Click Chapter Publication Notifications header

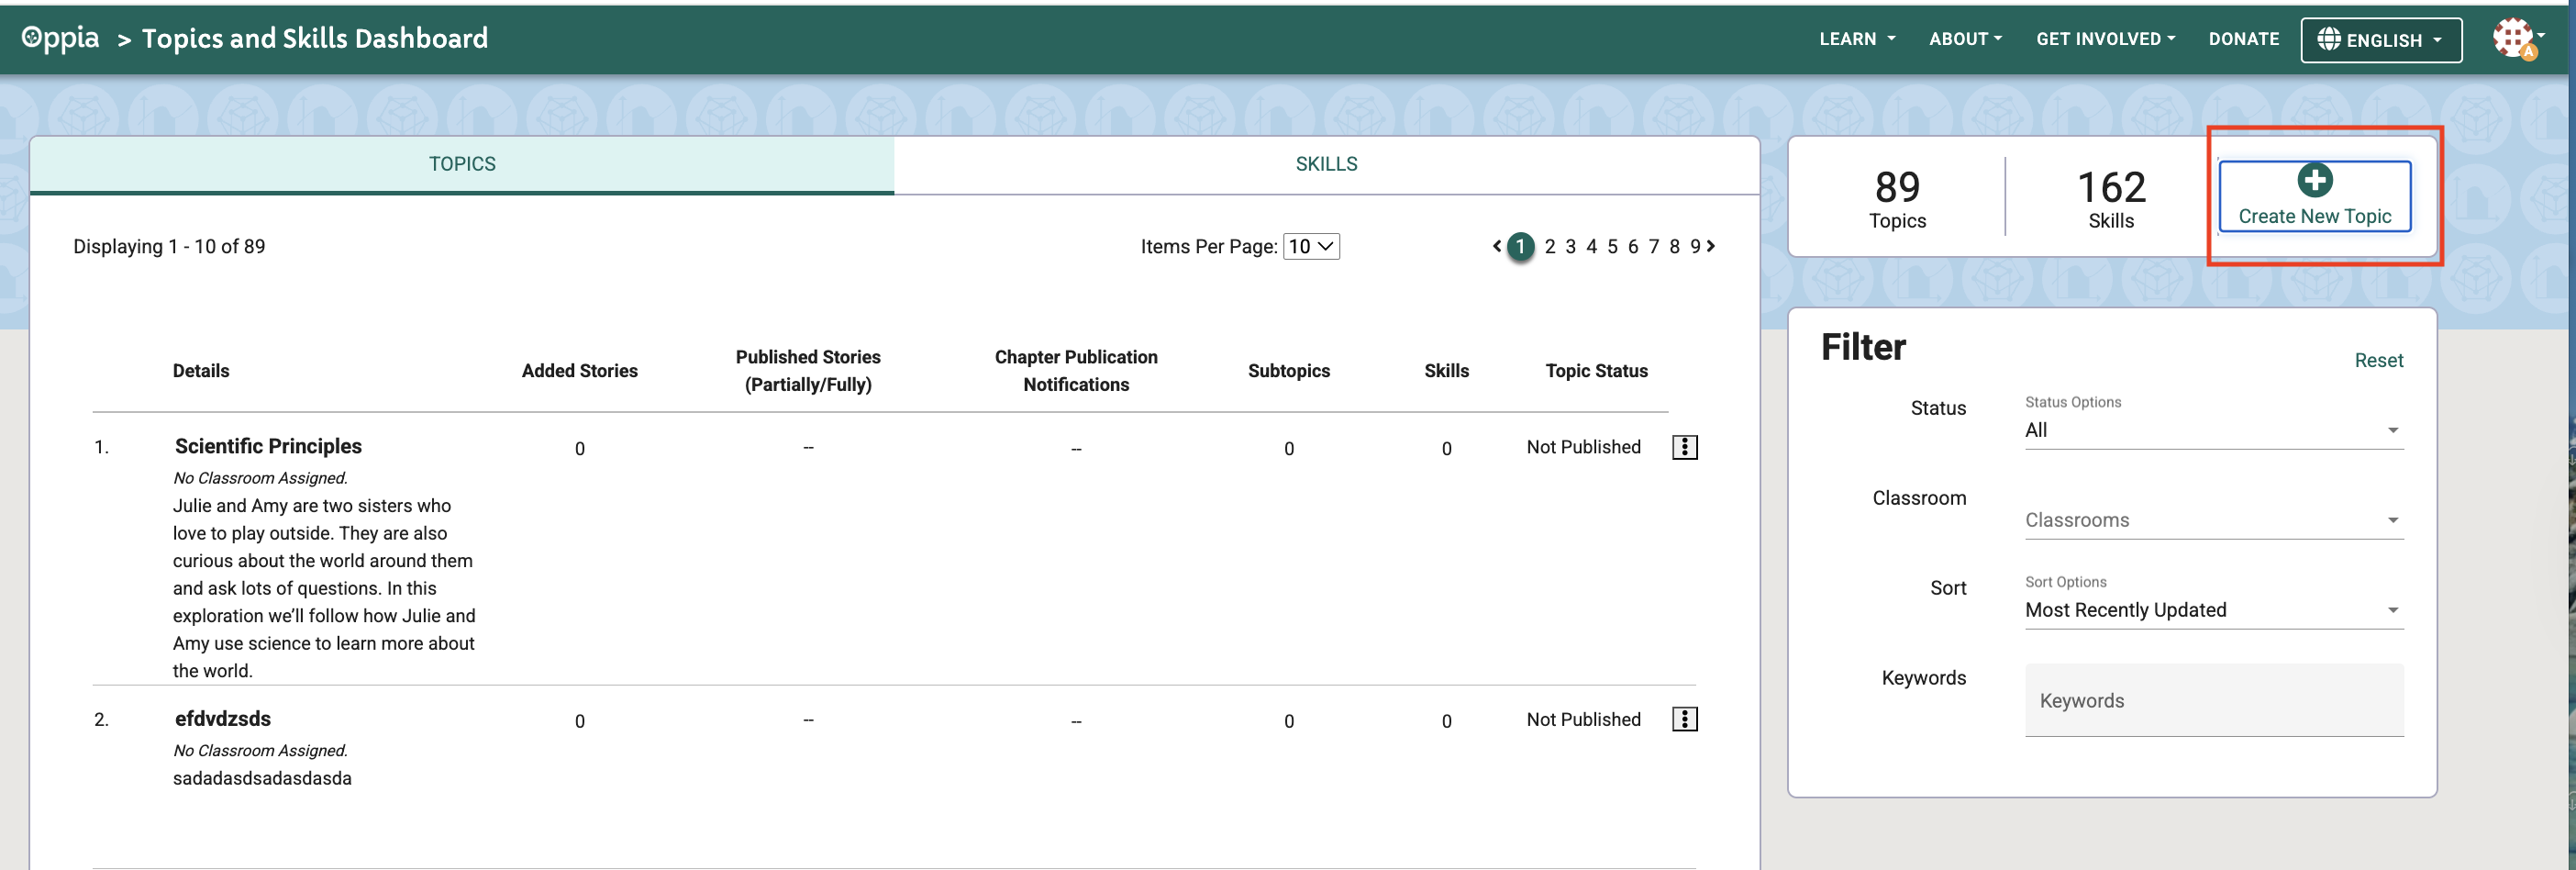pos(1076,371)
